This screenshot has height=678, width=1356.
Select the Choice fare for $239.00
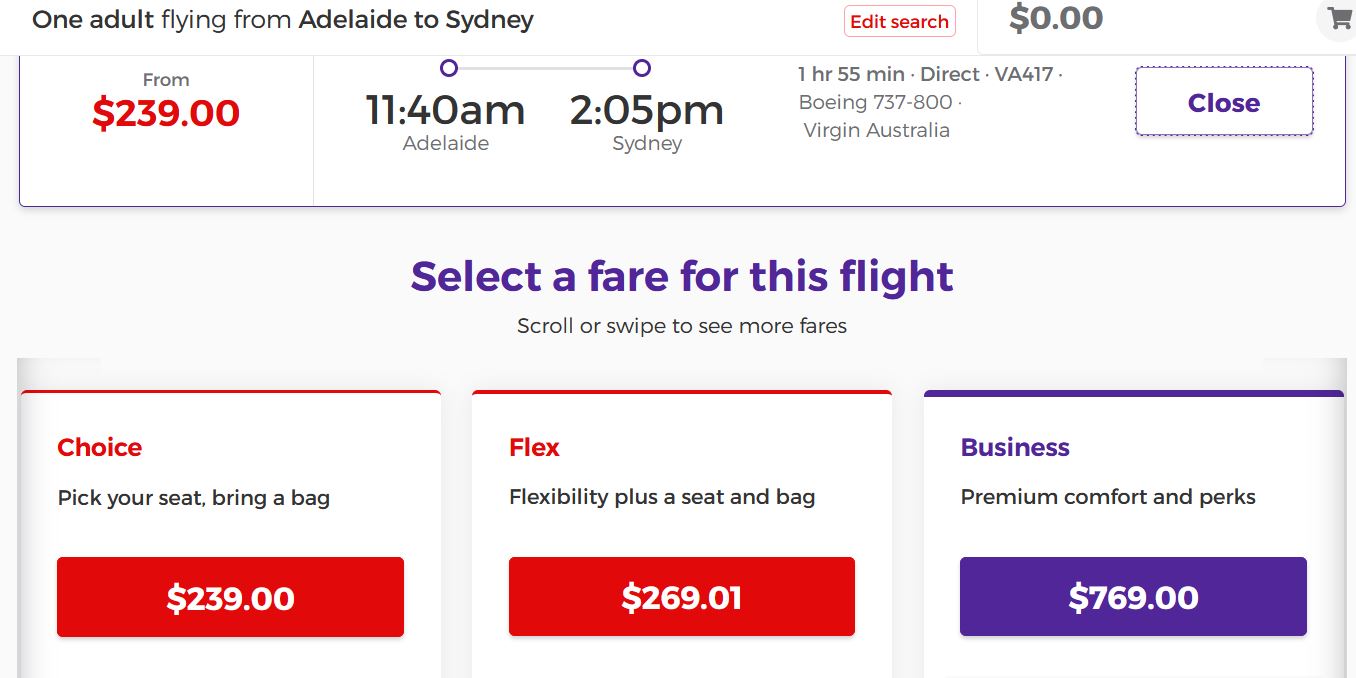tap(230, 597)
